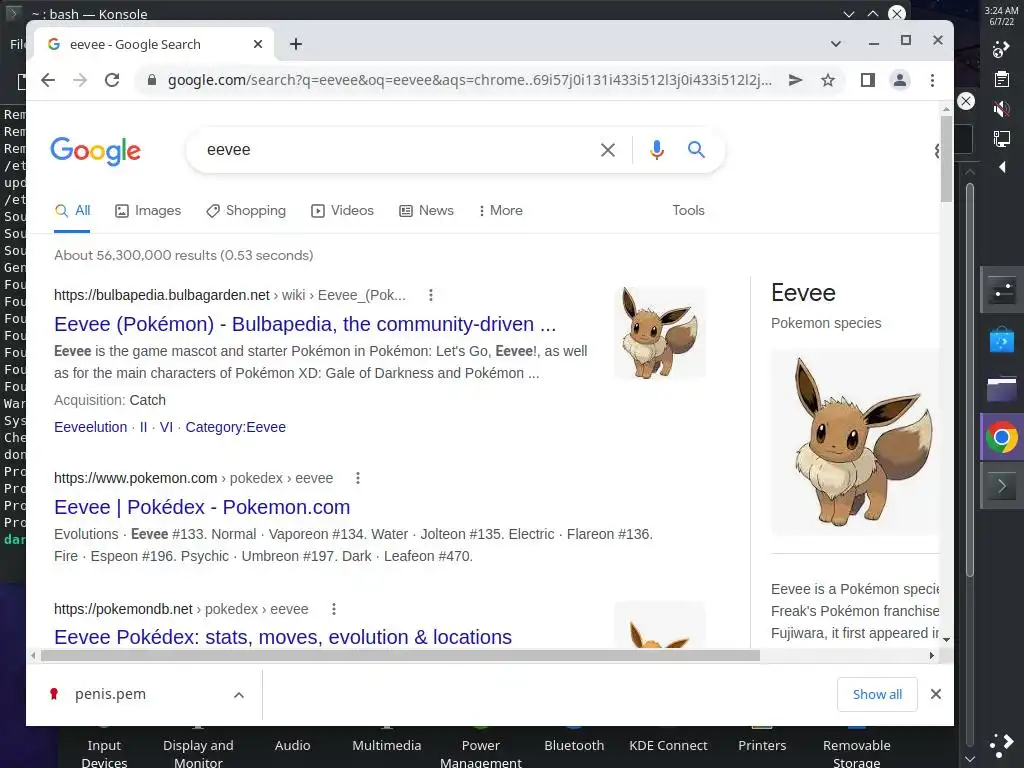The image size is (1024, 768).
Task: Bookmark this page with the star
Action: (x=828, y=80)
